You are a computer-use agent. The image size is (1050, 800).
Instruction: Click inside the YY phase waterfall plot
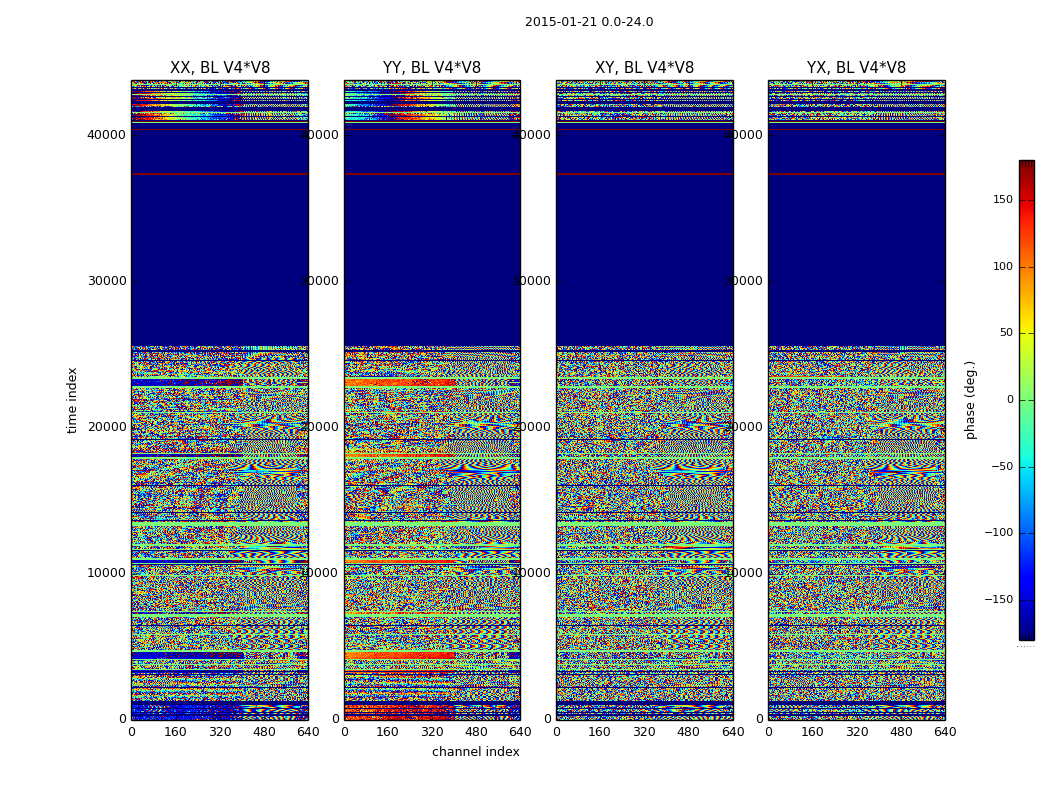coord(432,400)
